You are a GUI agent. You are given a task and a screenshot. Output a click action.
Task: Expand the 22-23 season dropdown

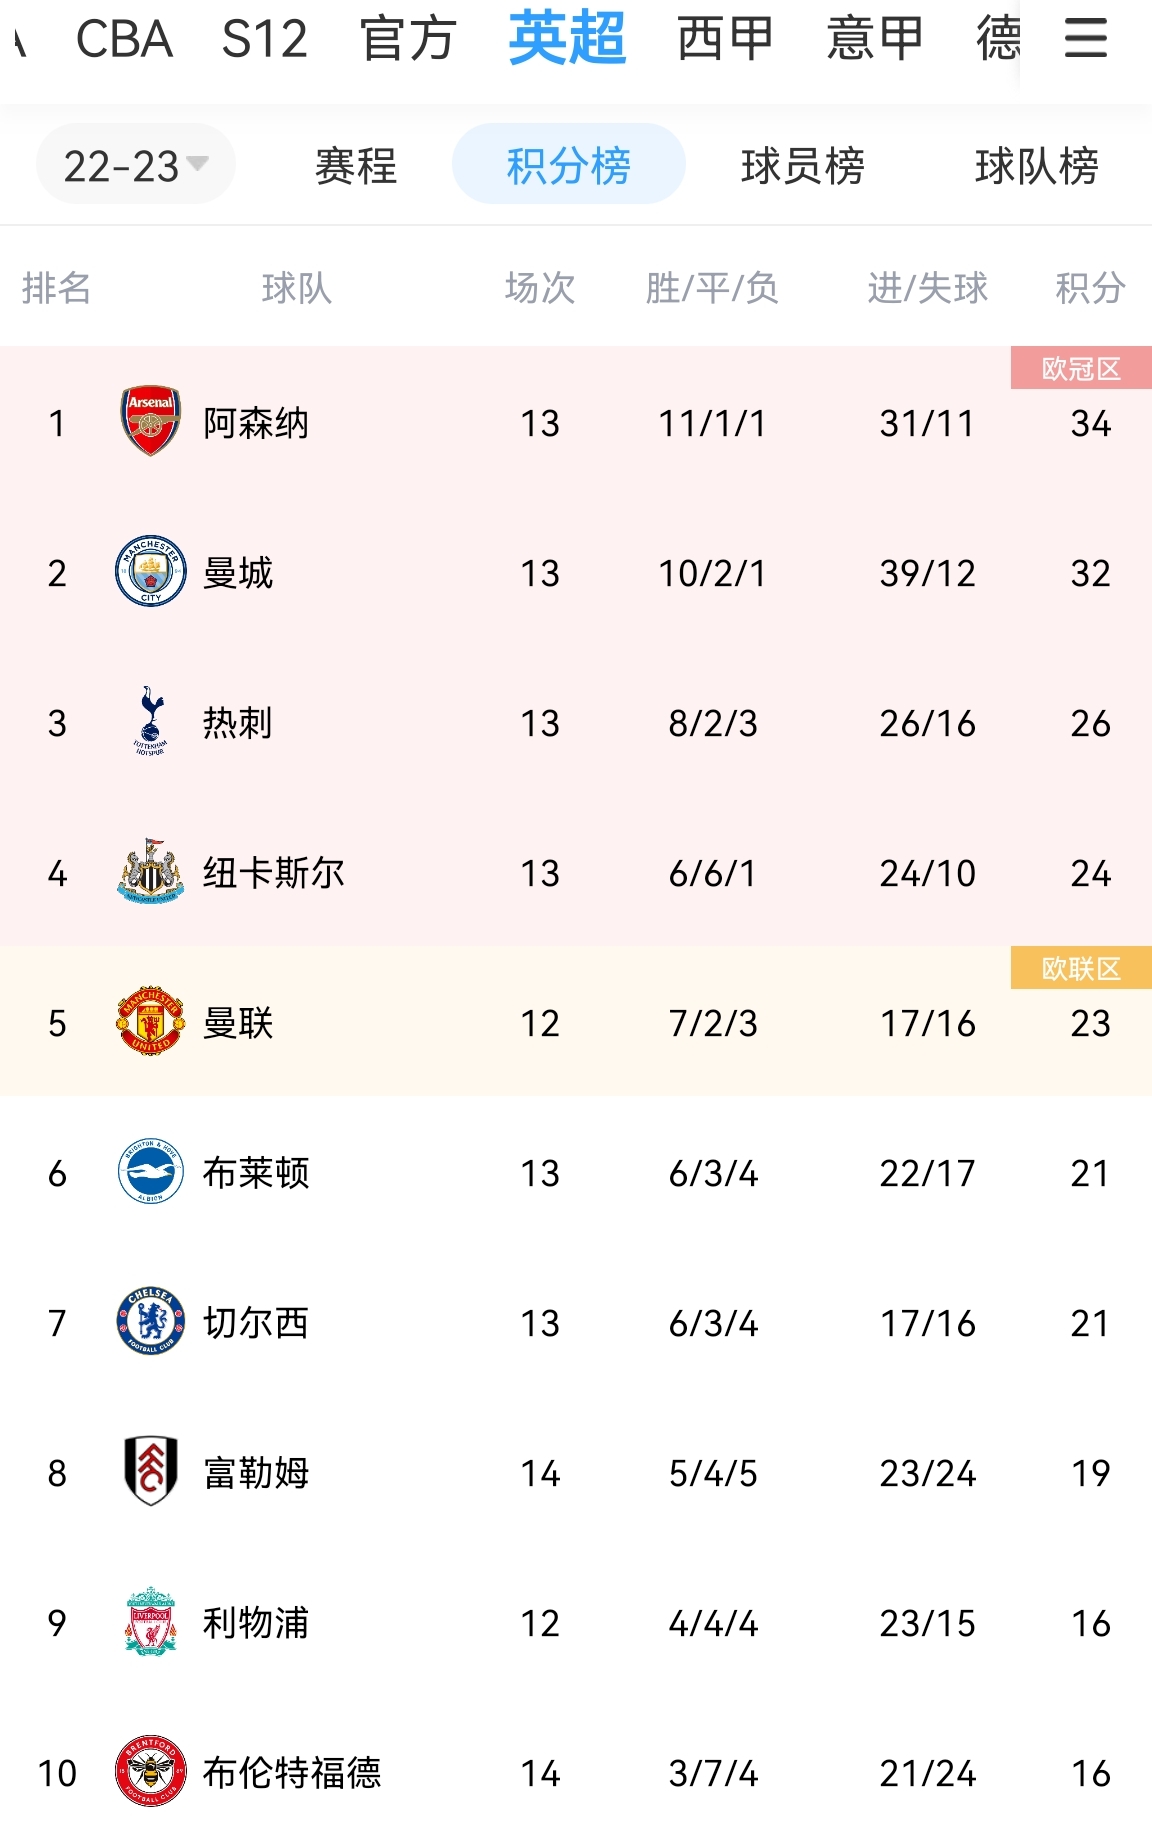[136, 164]
